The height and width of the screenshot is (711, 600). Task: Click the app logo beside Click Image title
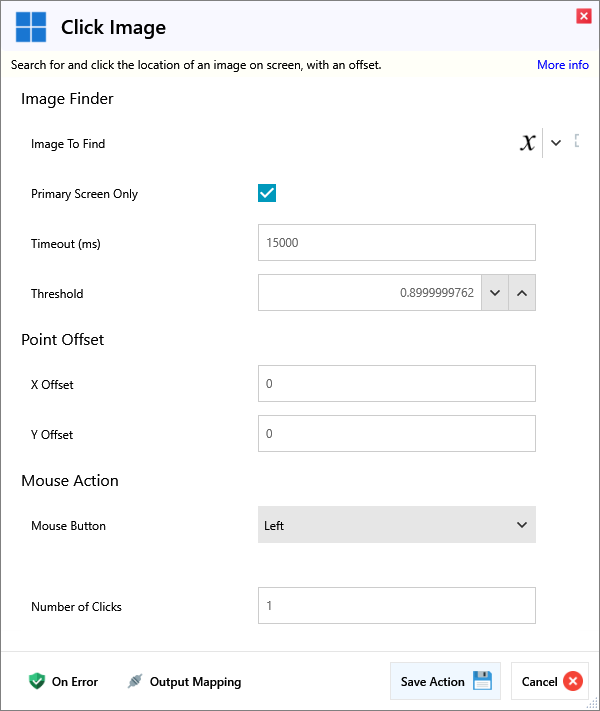31,27
